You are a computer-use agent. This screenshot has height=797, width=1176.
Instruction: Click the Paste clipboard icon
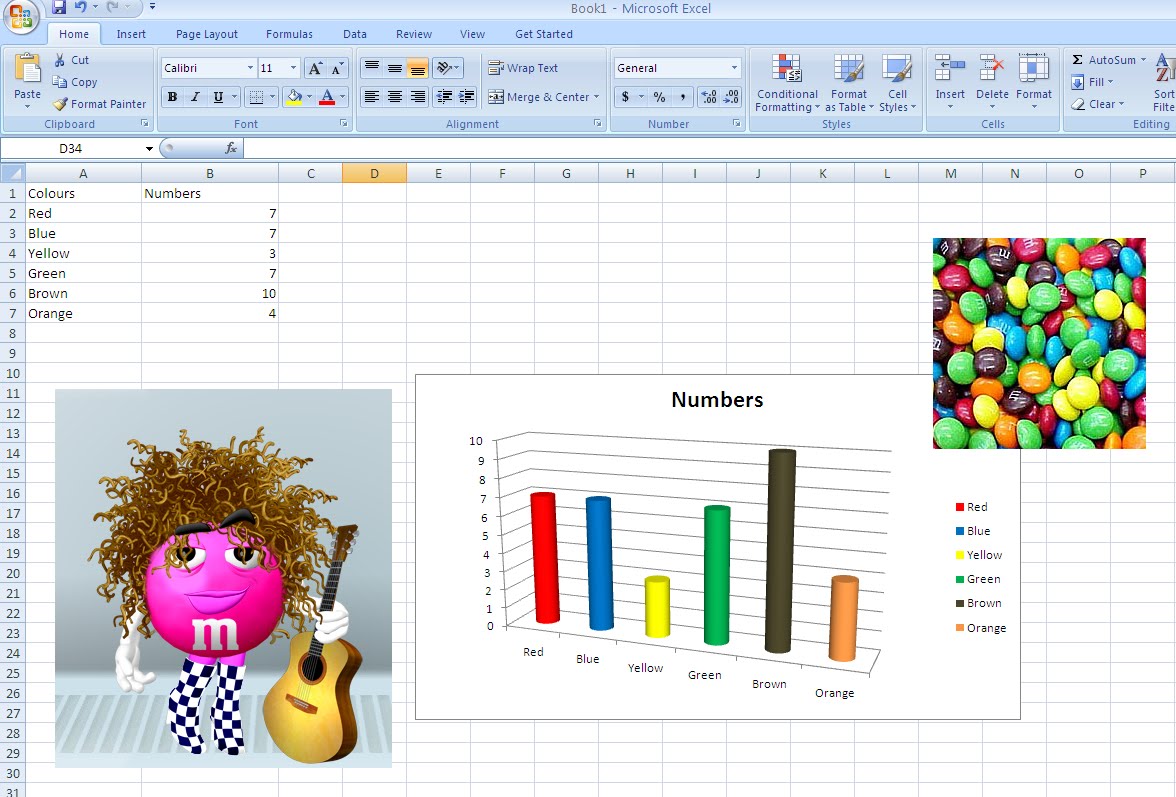[x=28, y=69]
